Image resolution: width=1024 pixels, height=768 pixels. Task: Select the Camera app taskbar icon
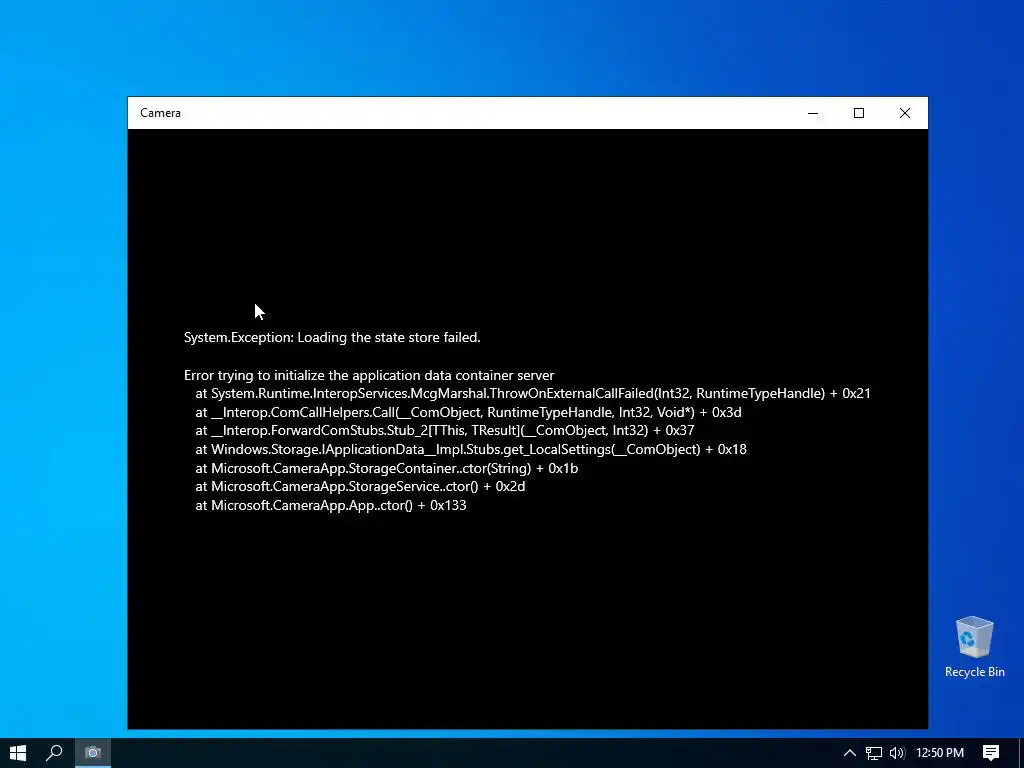point(93,753)
